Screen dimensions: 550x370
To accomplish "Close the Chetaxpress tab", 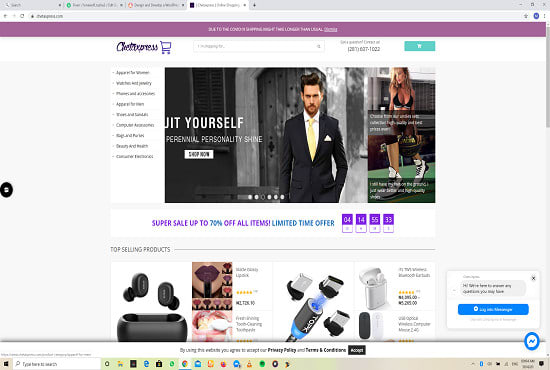I will pos(245,5).
